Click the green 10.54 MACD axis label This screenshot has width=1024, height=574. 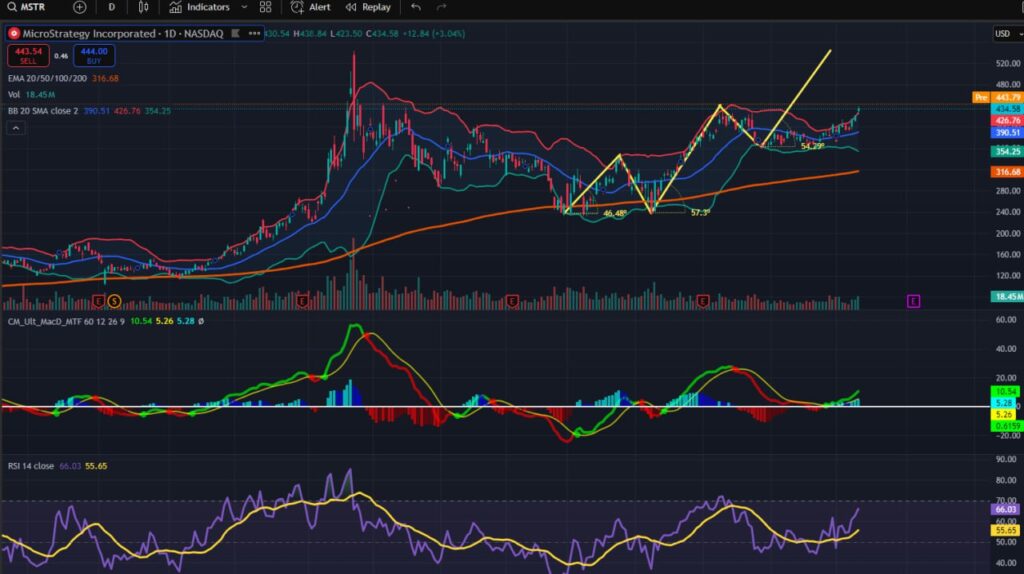(x=1006, y=392)
